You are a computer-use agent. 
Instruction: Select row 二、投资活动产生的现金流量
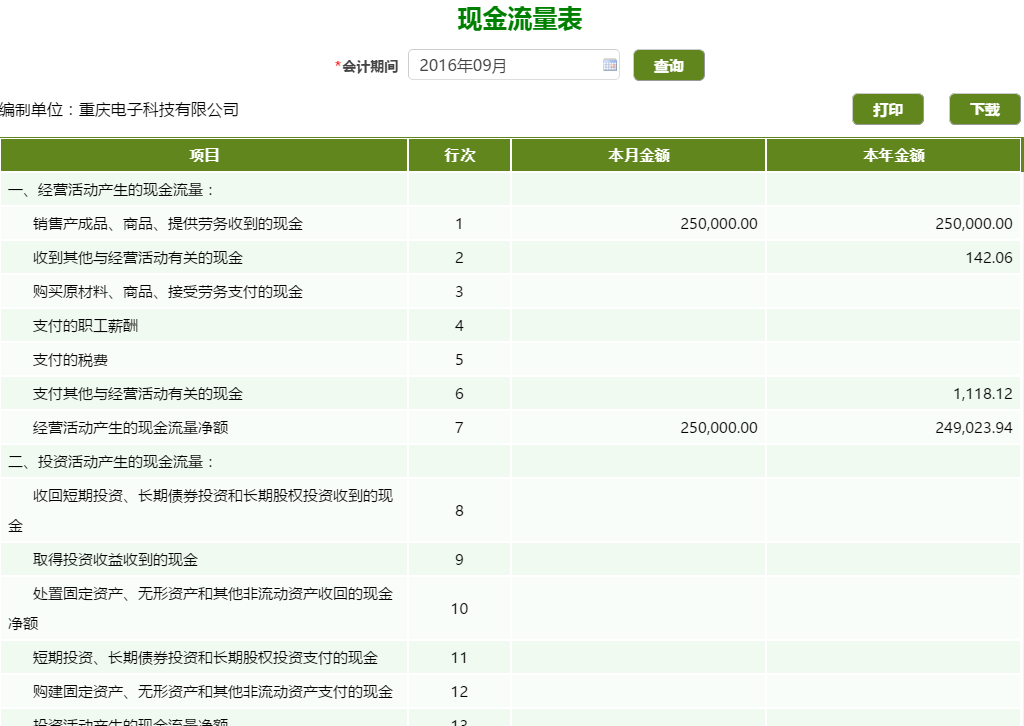click(x=510, y=462)
